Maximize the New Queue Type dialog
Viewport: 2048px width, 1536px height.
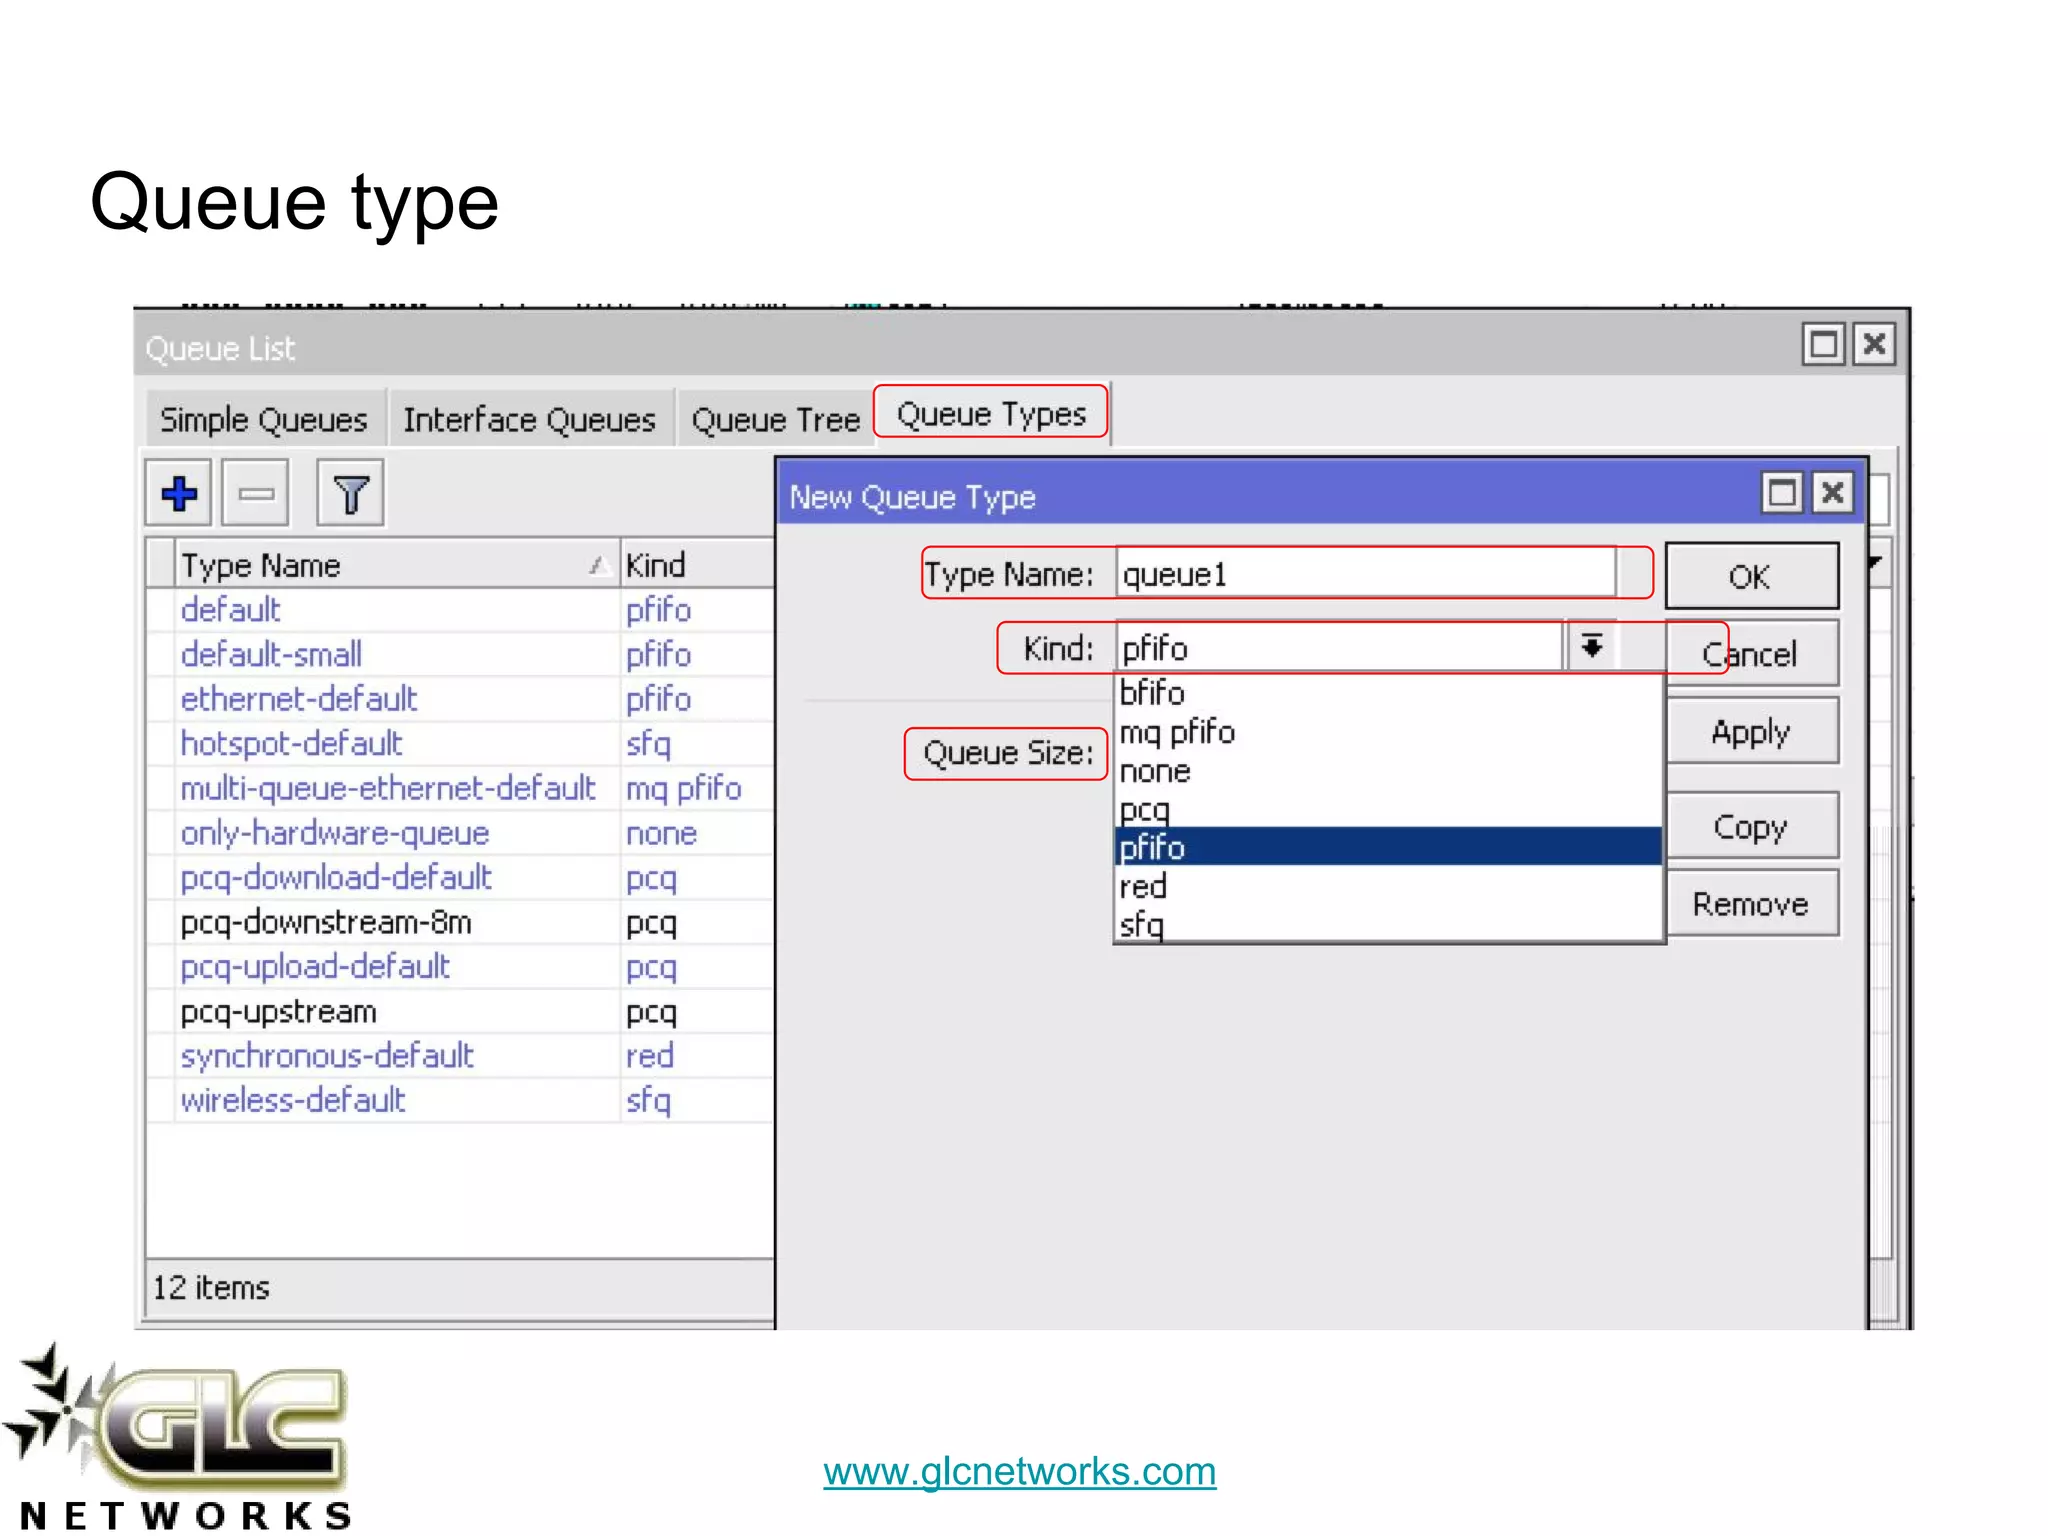[x=1782, y=493]
